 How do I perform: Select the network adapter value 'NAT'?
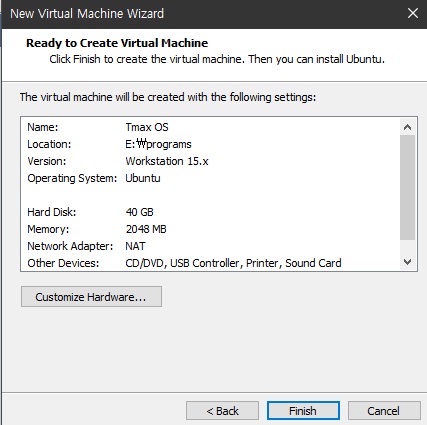tap(135, 246)
